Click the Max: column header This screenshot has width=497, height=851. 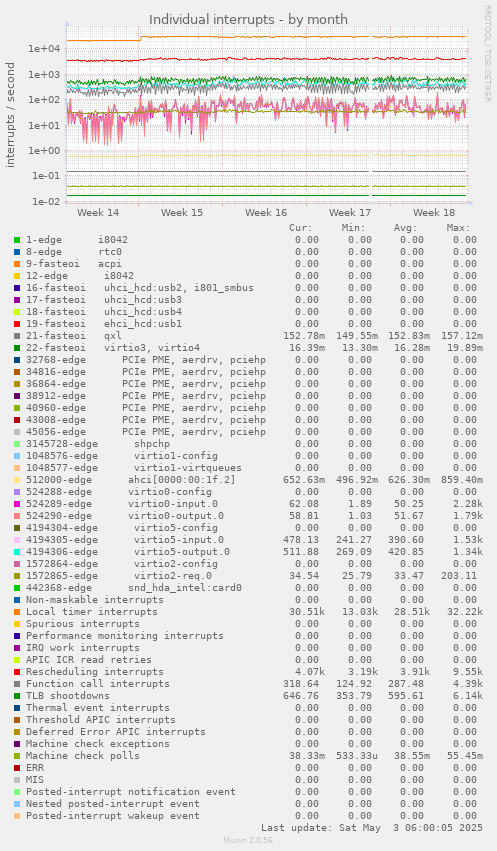[458, 228]
